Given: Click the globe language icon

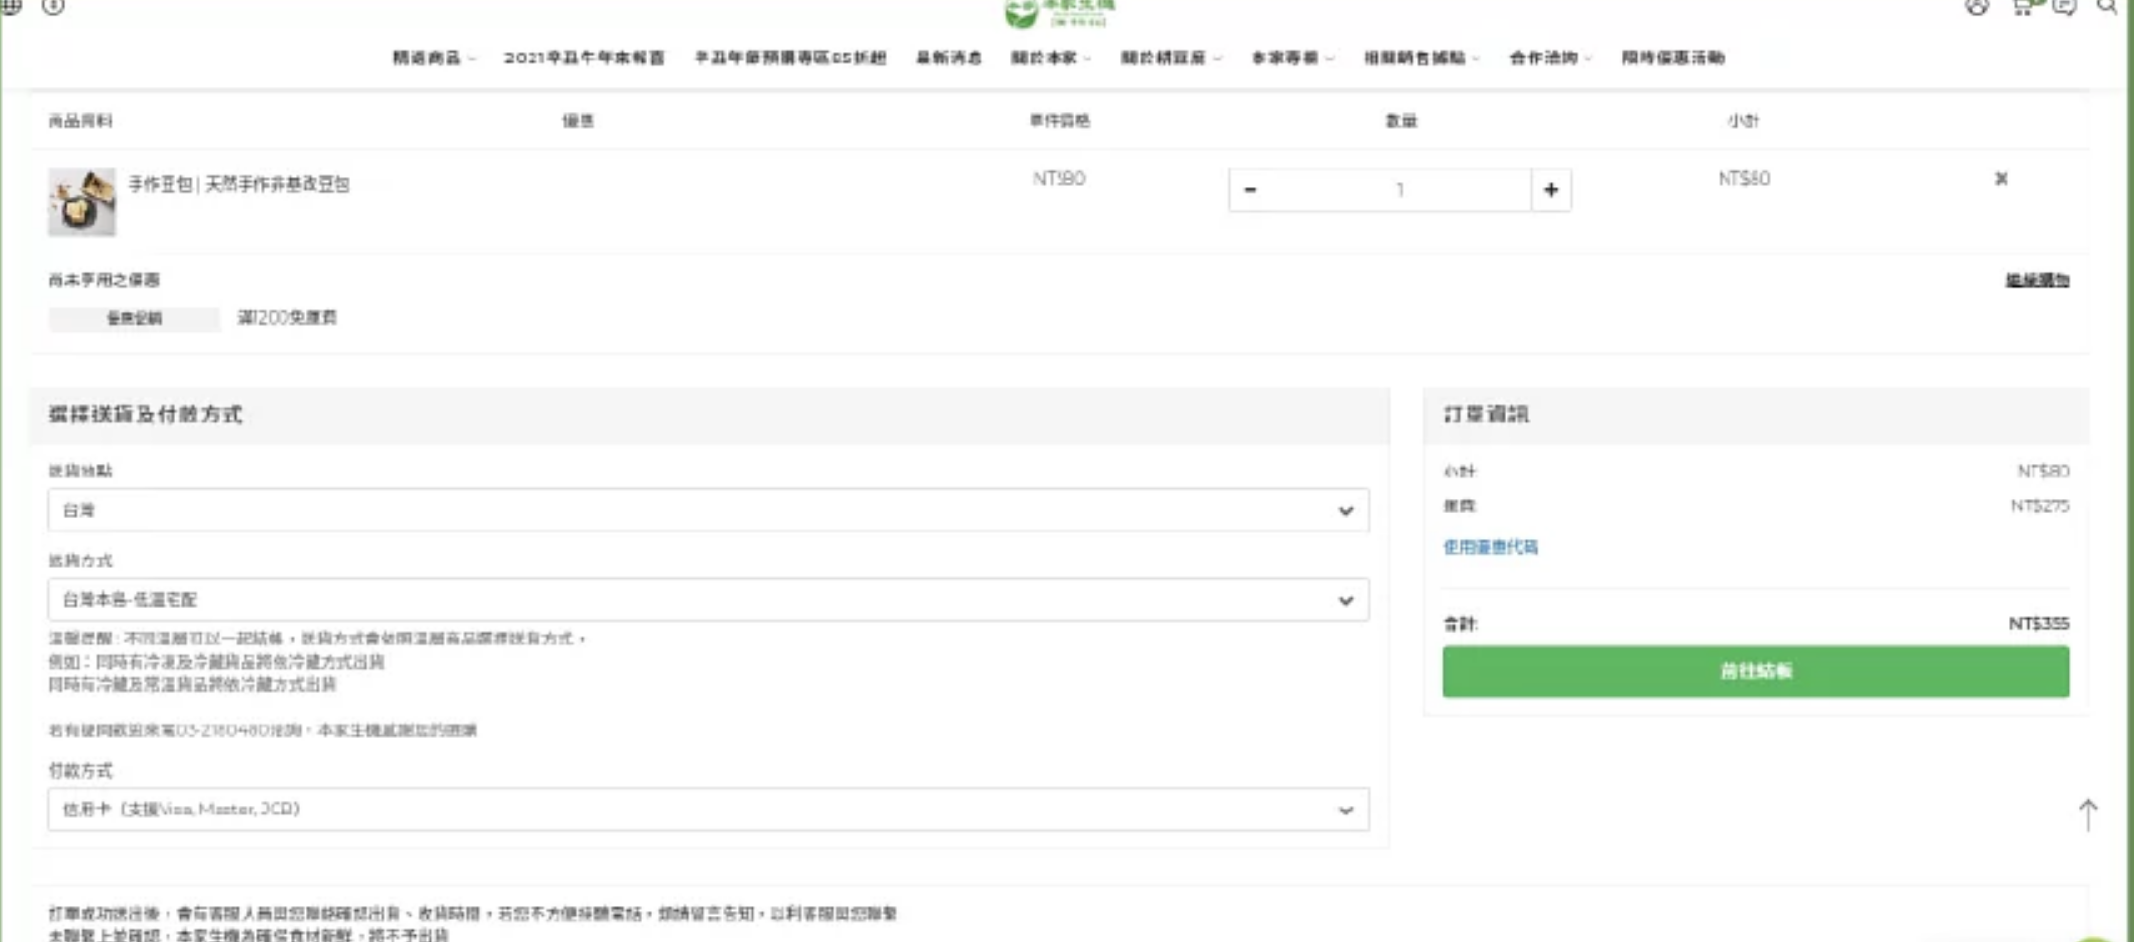Looking at the screenshot, I should pyautogui.click(x=11, y=6).
